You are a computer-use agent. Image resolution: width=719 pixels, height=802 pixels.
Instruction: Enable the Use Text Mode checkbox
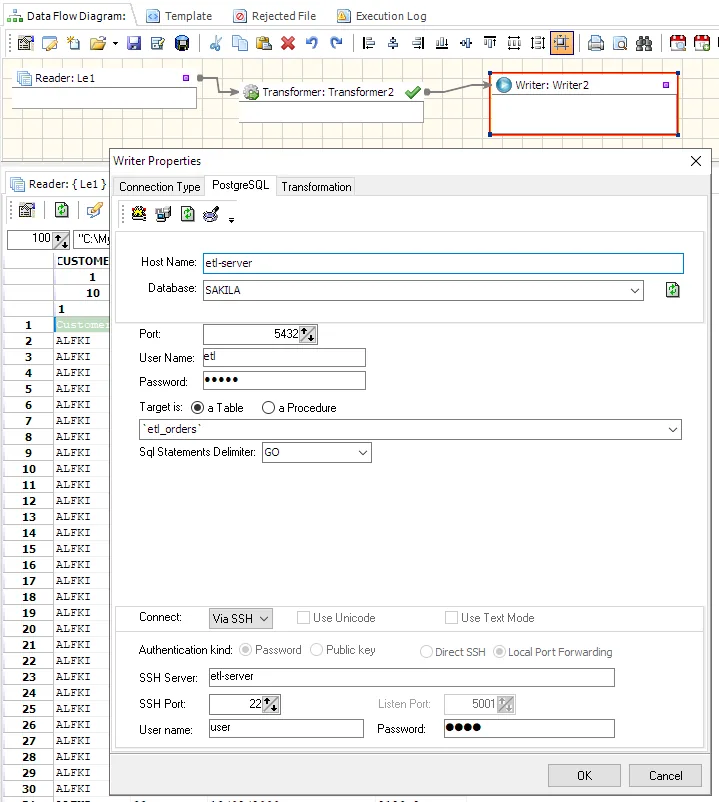click(451, 617)
